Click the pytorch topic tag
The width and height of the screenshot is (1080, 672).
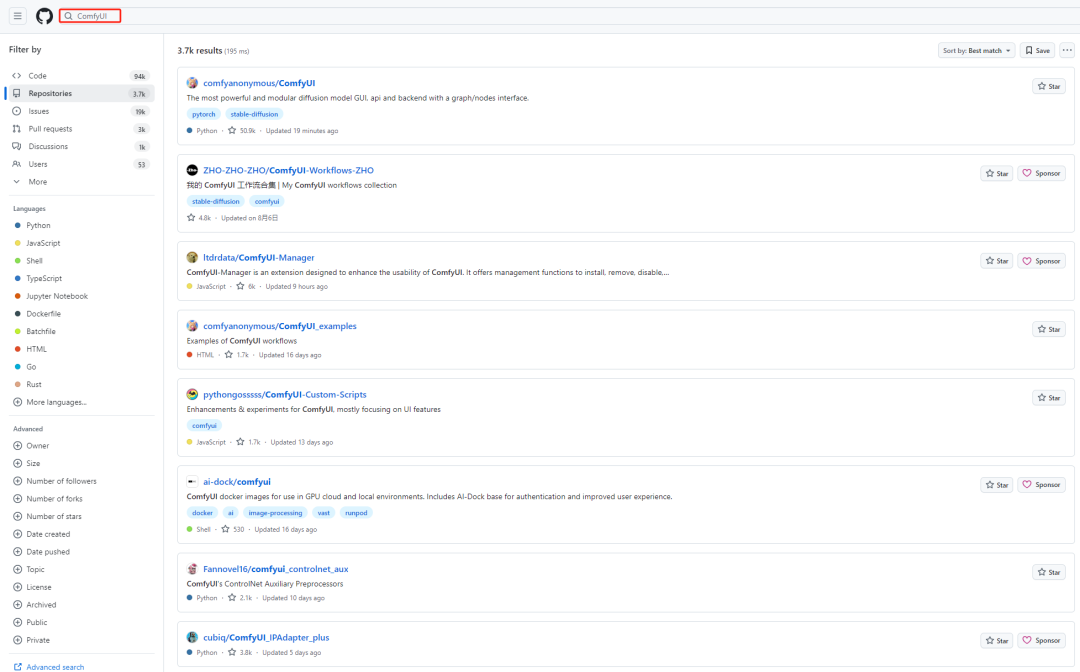coord(203,114)
